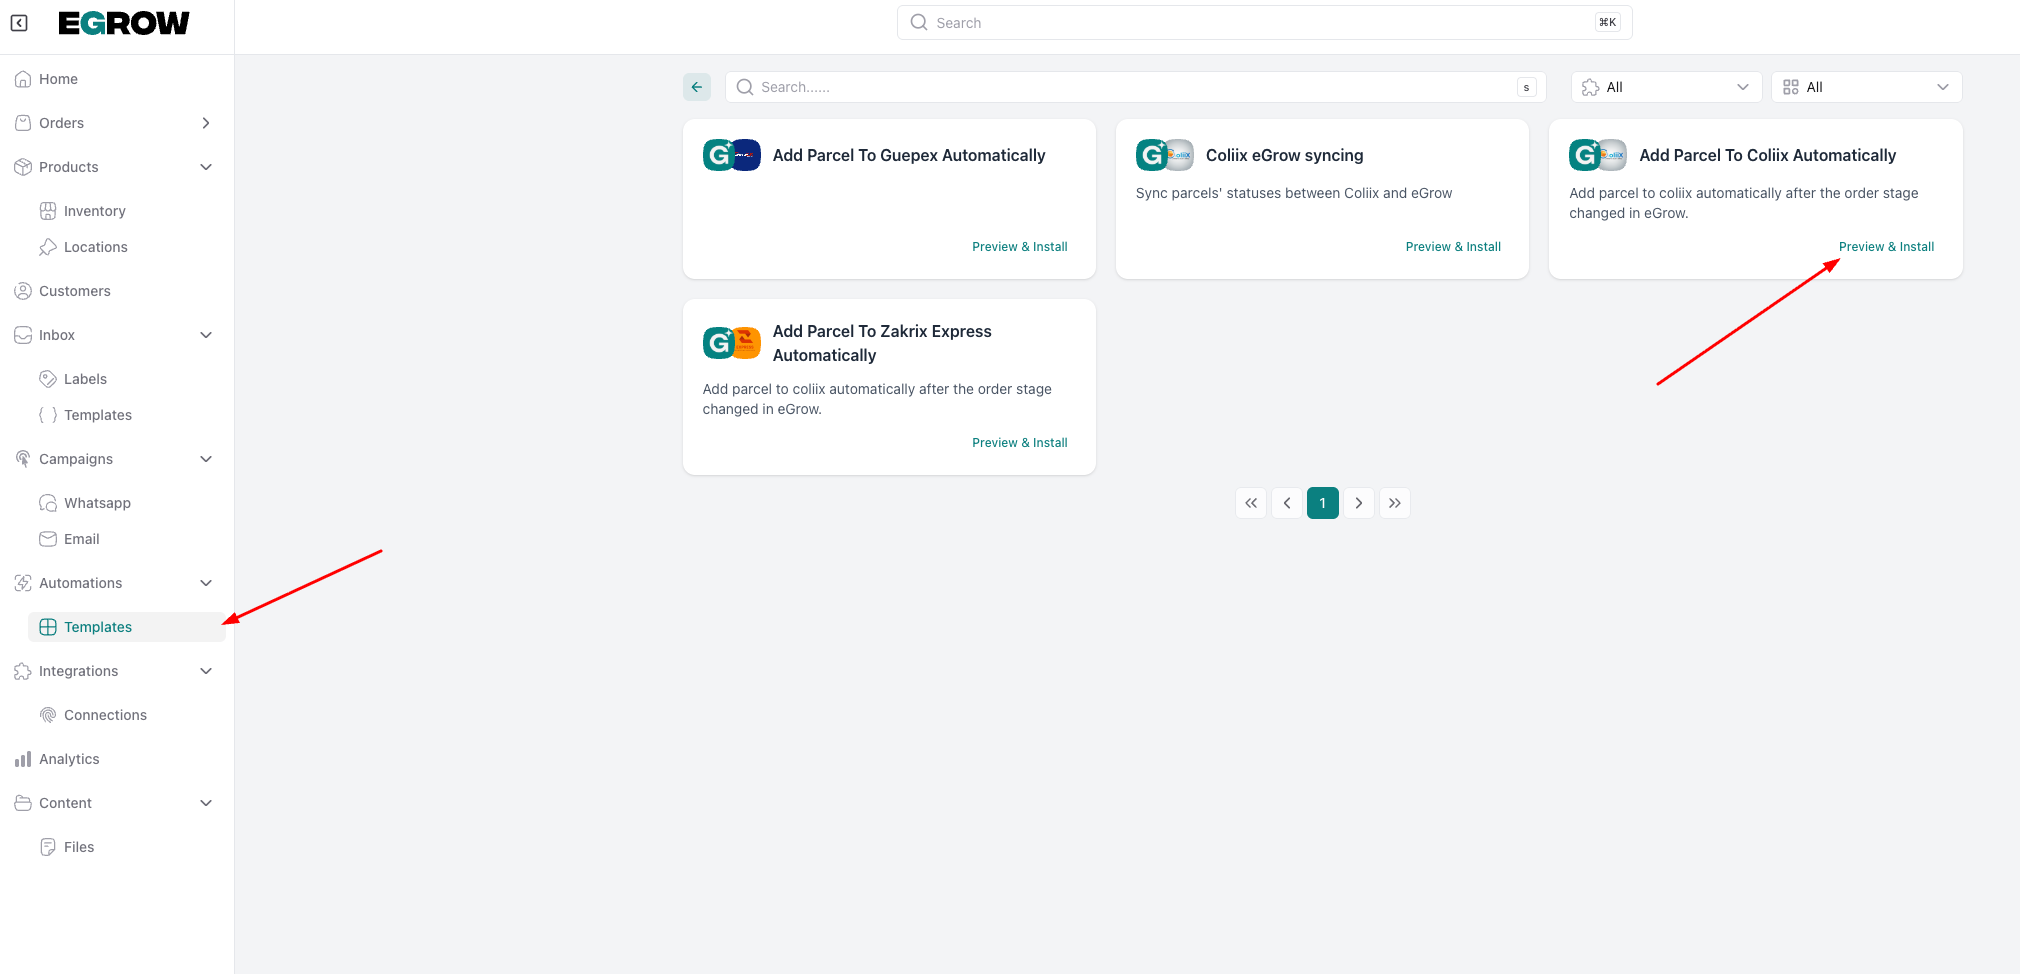Screen dimensions: 2020x974
Task: Open Connections under Integrations
Action: 105,715
